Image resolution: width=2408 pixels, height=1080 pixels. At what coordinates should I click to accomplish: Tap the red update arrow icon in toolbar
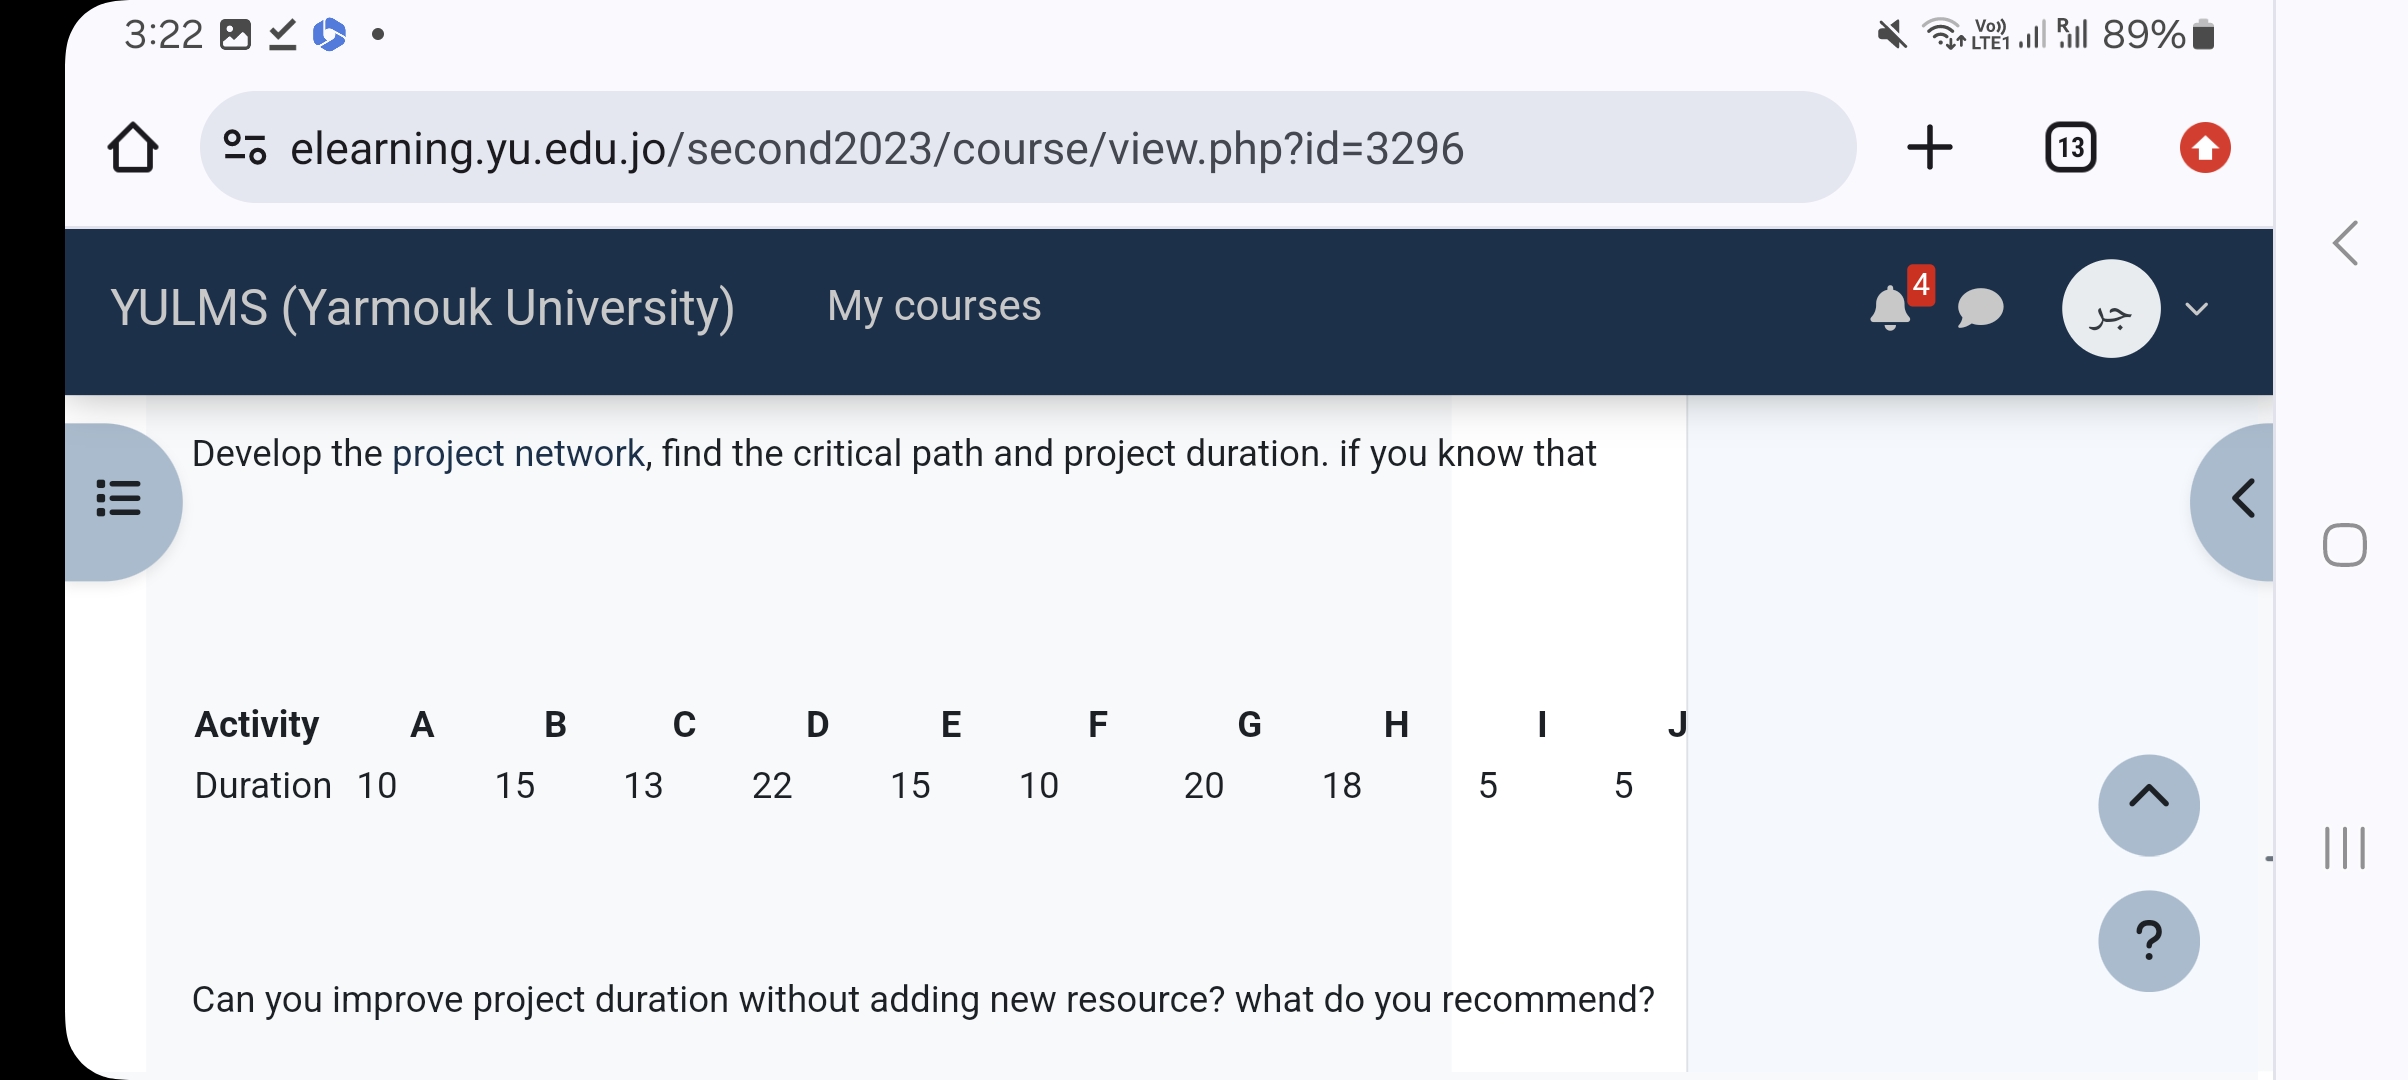click(x=2205, y=147)
